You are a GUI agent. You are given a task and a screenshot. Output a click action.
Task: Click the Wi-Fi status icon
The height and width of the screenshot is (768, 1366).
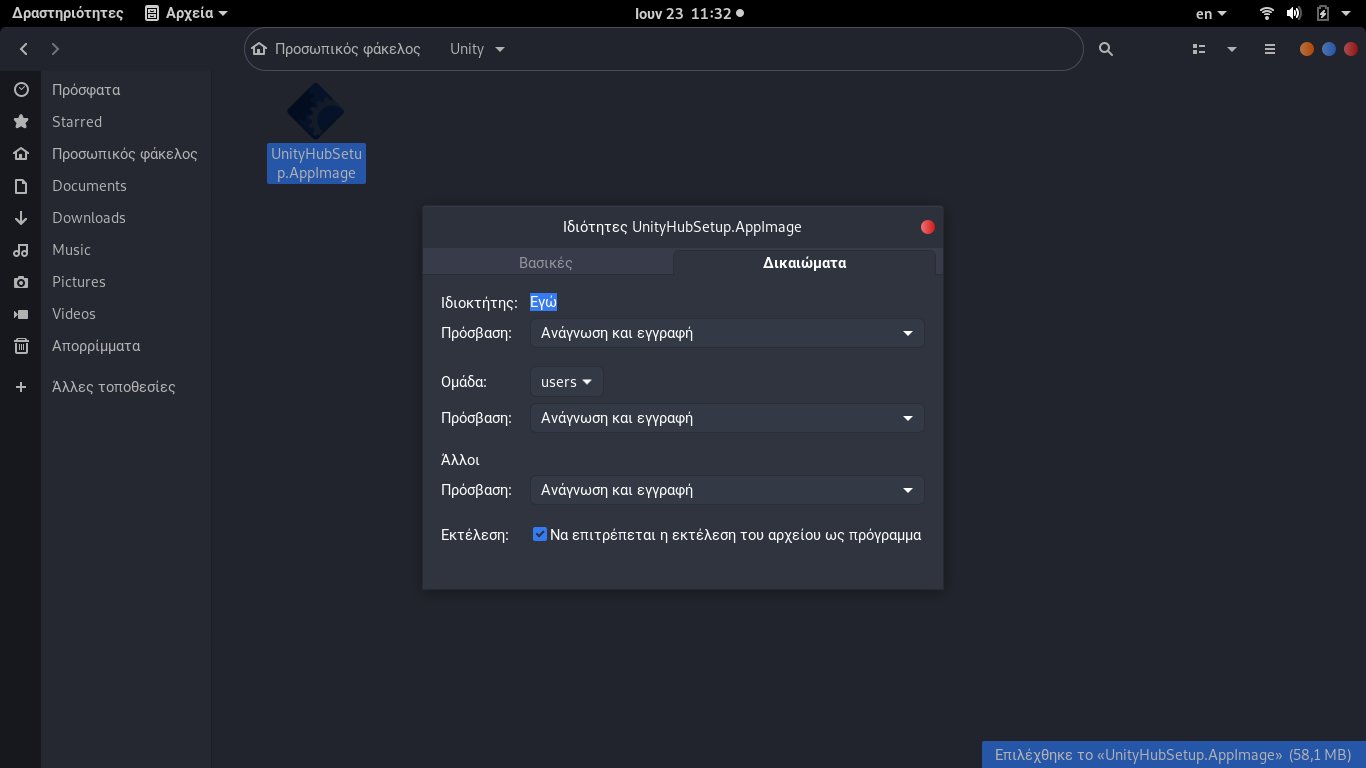pyautogui.click(x=1267, y=13)
